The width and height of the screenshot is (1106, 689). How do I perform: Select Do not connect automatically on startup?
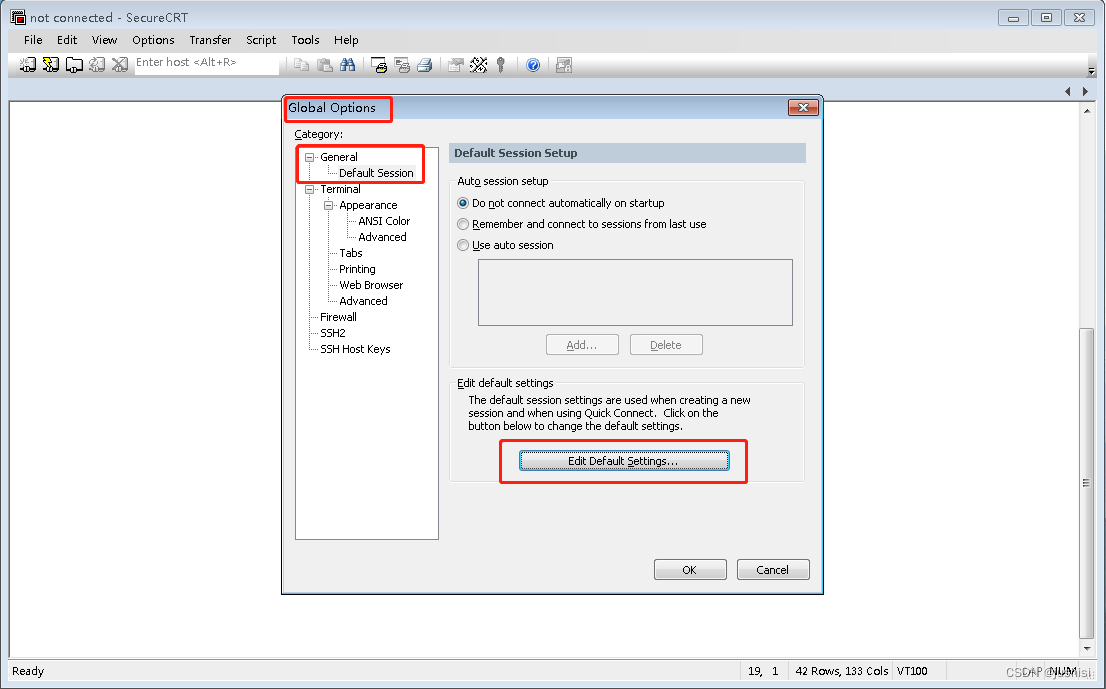tap(561, 203)
